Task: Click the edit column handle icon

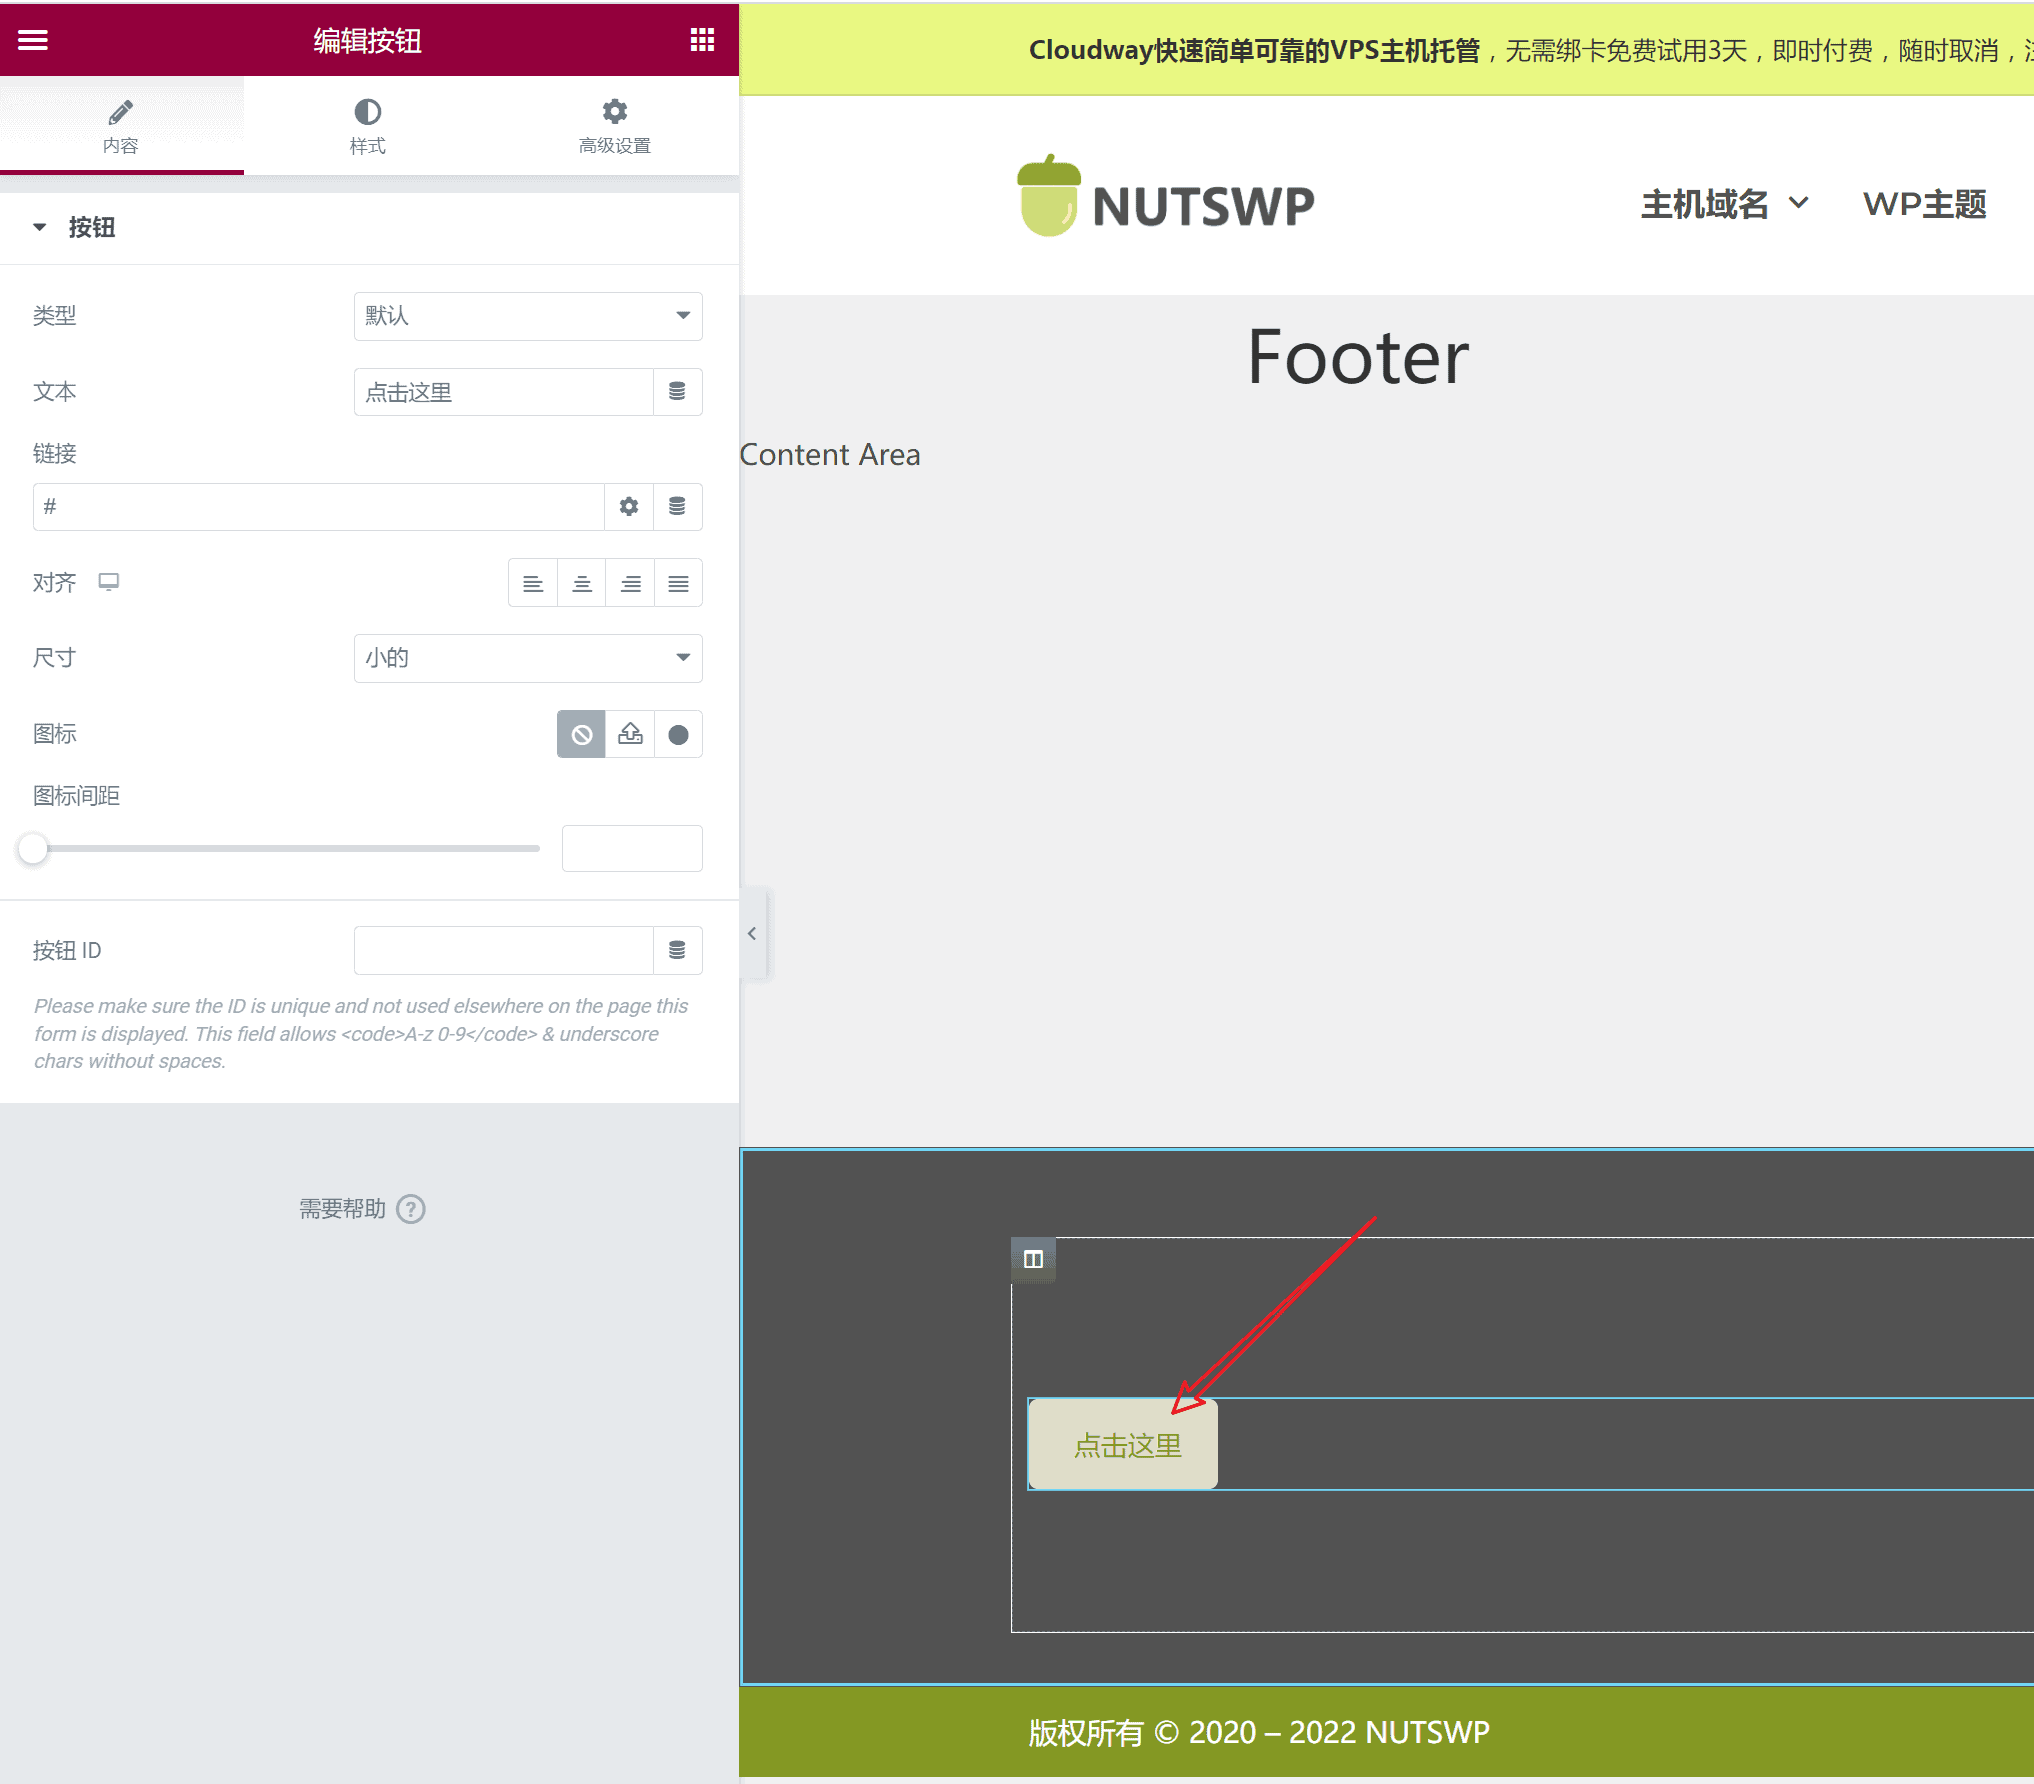Action: (x=1033, y=1259)
